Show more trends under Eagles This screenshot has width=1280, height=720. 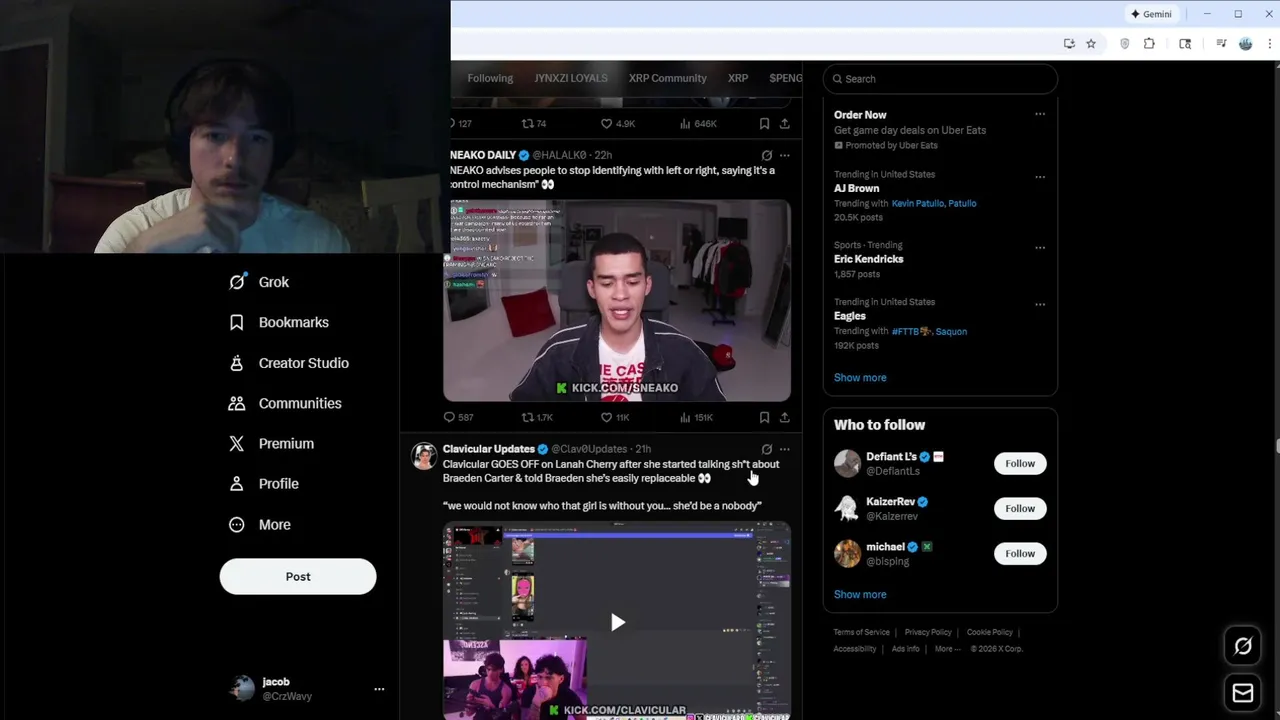click(x=860, y=377)
